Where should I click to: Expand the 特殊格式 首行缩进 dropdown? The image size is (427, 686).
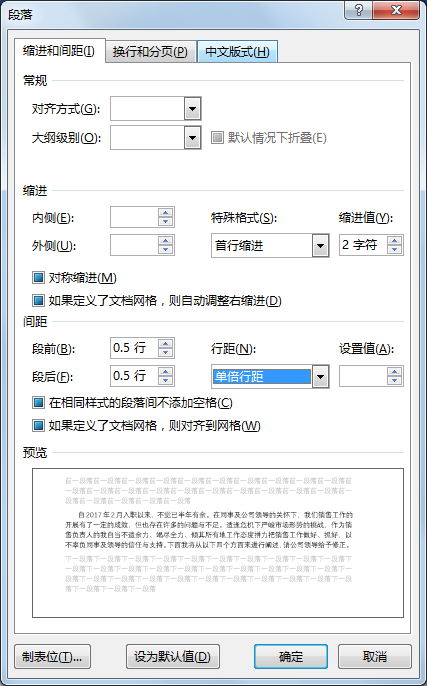pos(320,245)
